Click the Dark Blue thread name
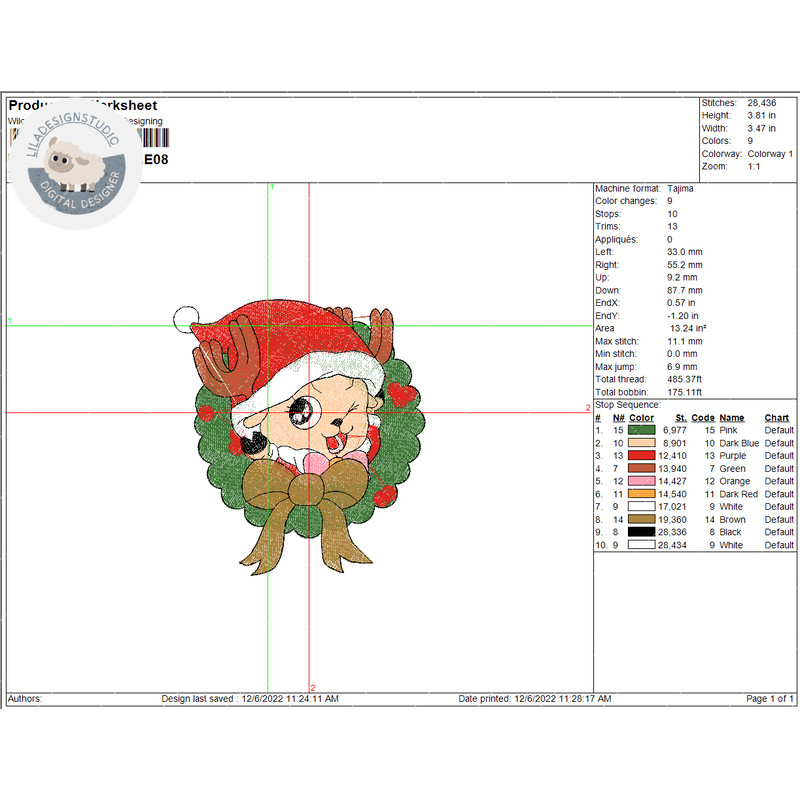 click(740, 443)
